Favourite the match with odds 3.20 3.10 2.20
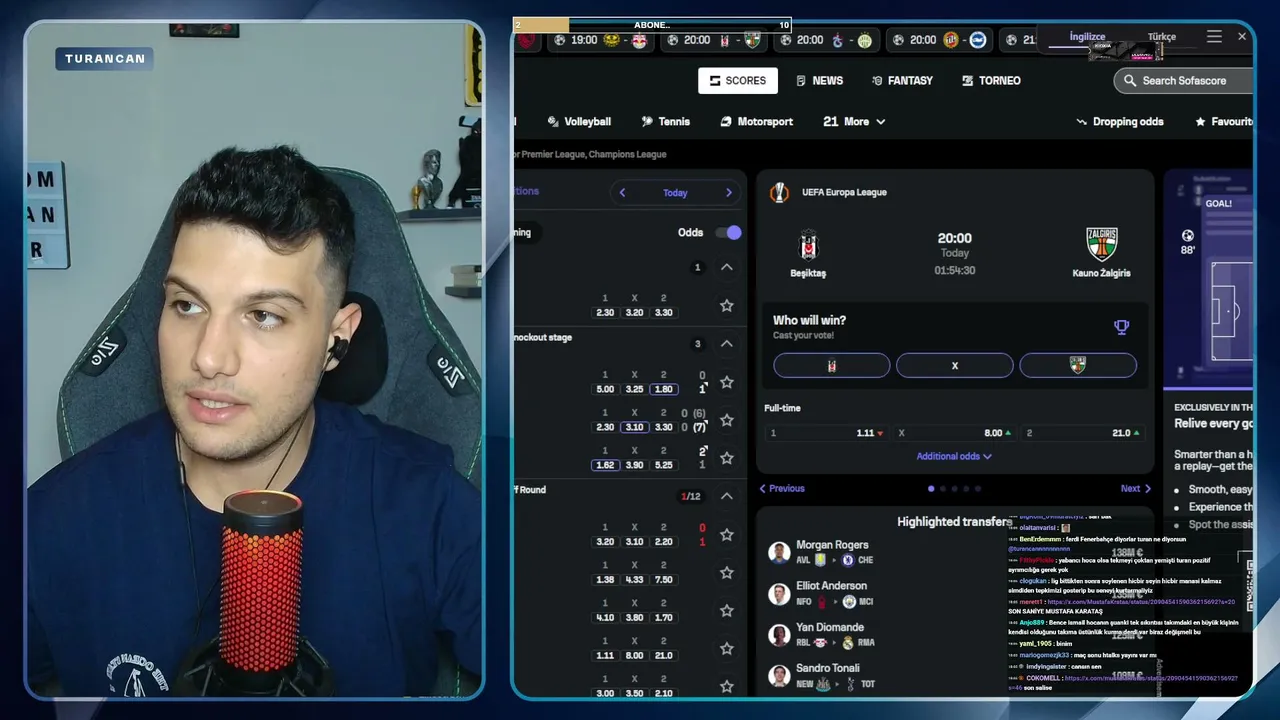1280x720 pixels. pyautogui.click(x=727, y=535)
